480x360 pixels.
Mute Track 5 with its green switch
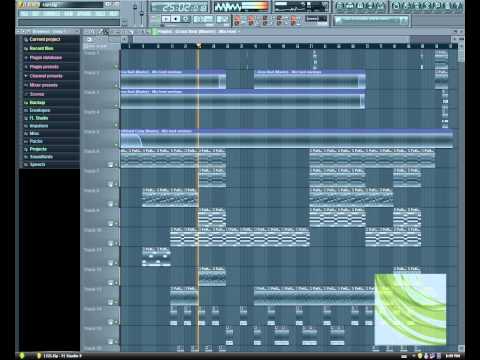tap(116, 145)
